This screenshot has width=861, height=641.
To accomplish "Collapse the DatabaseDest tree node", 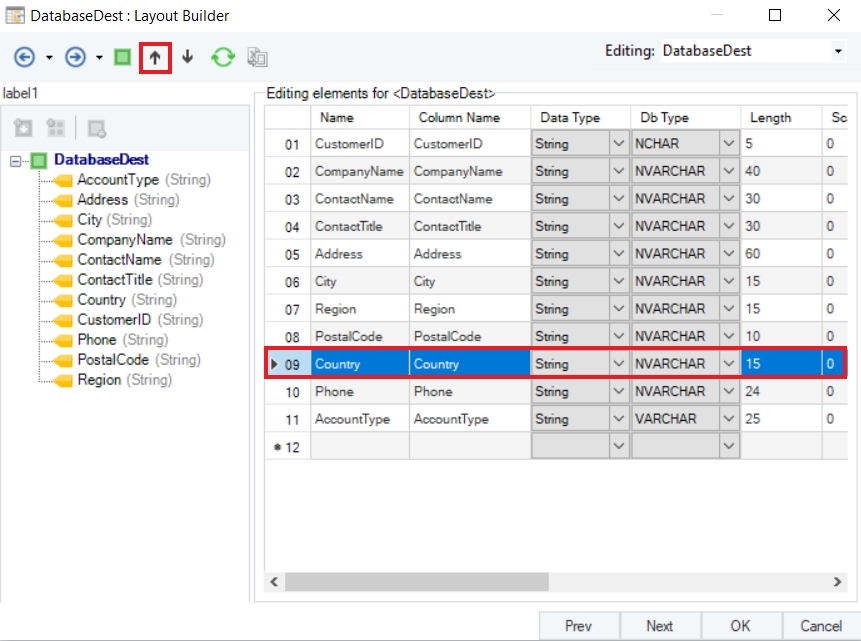I will click(15, 160).
